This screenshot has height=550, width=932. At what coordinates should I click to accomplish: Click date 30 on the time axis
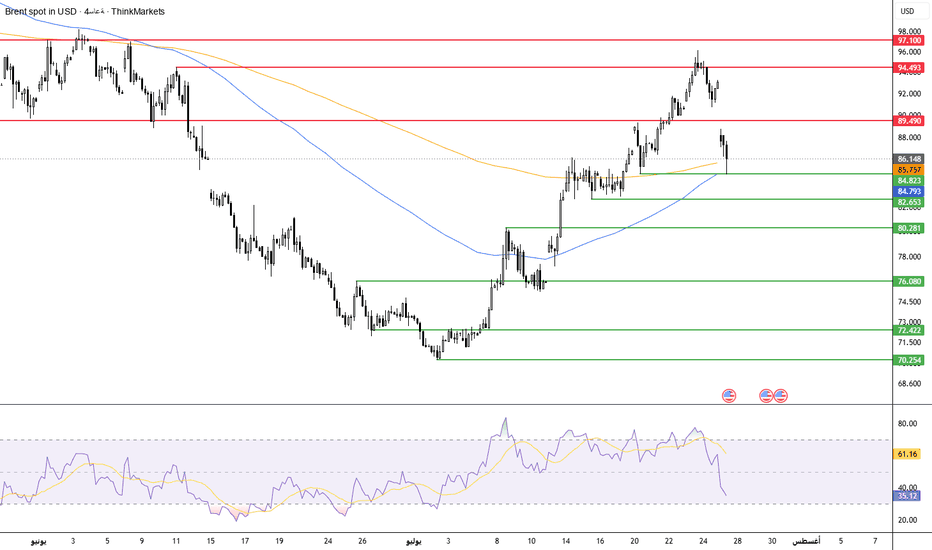coord(772,541)
